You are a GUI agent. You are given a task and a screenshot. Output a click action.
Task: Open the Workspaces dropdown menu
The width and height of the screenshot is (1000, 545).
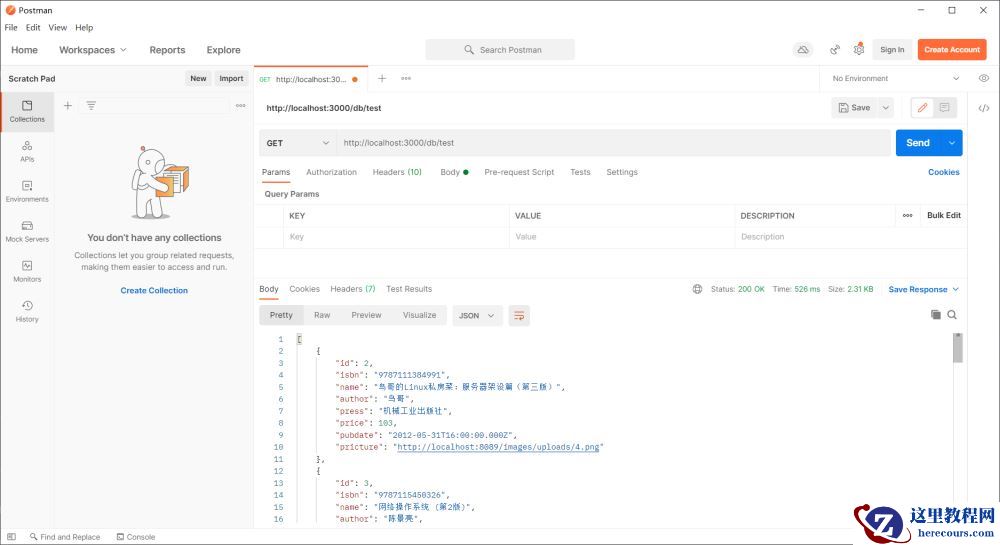click(x=93, y=50)
